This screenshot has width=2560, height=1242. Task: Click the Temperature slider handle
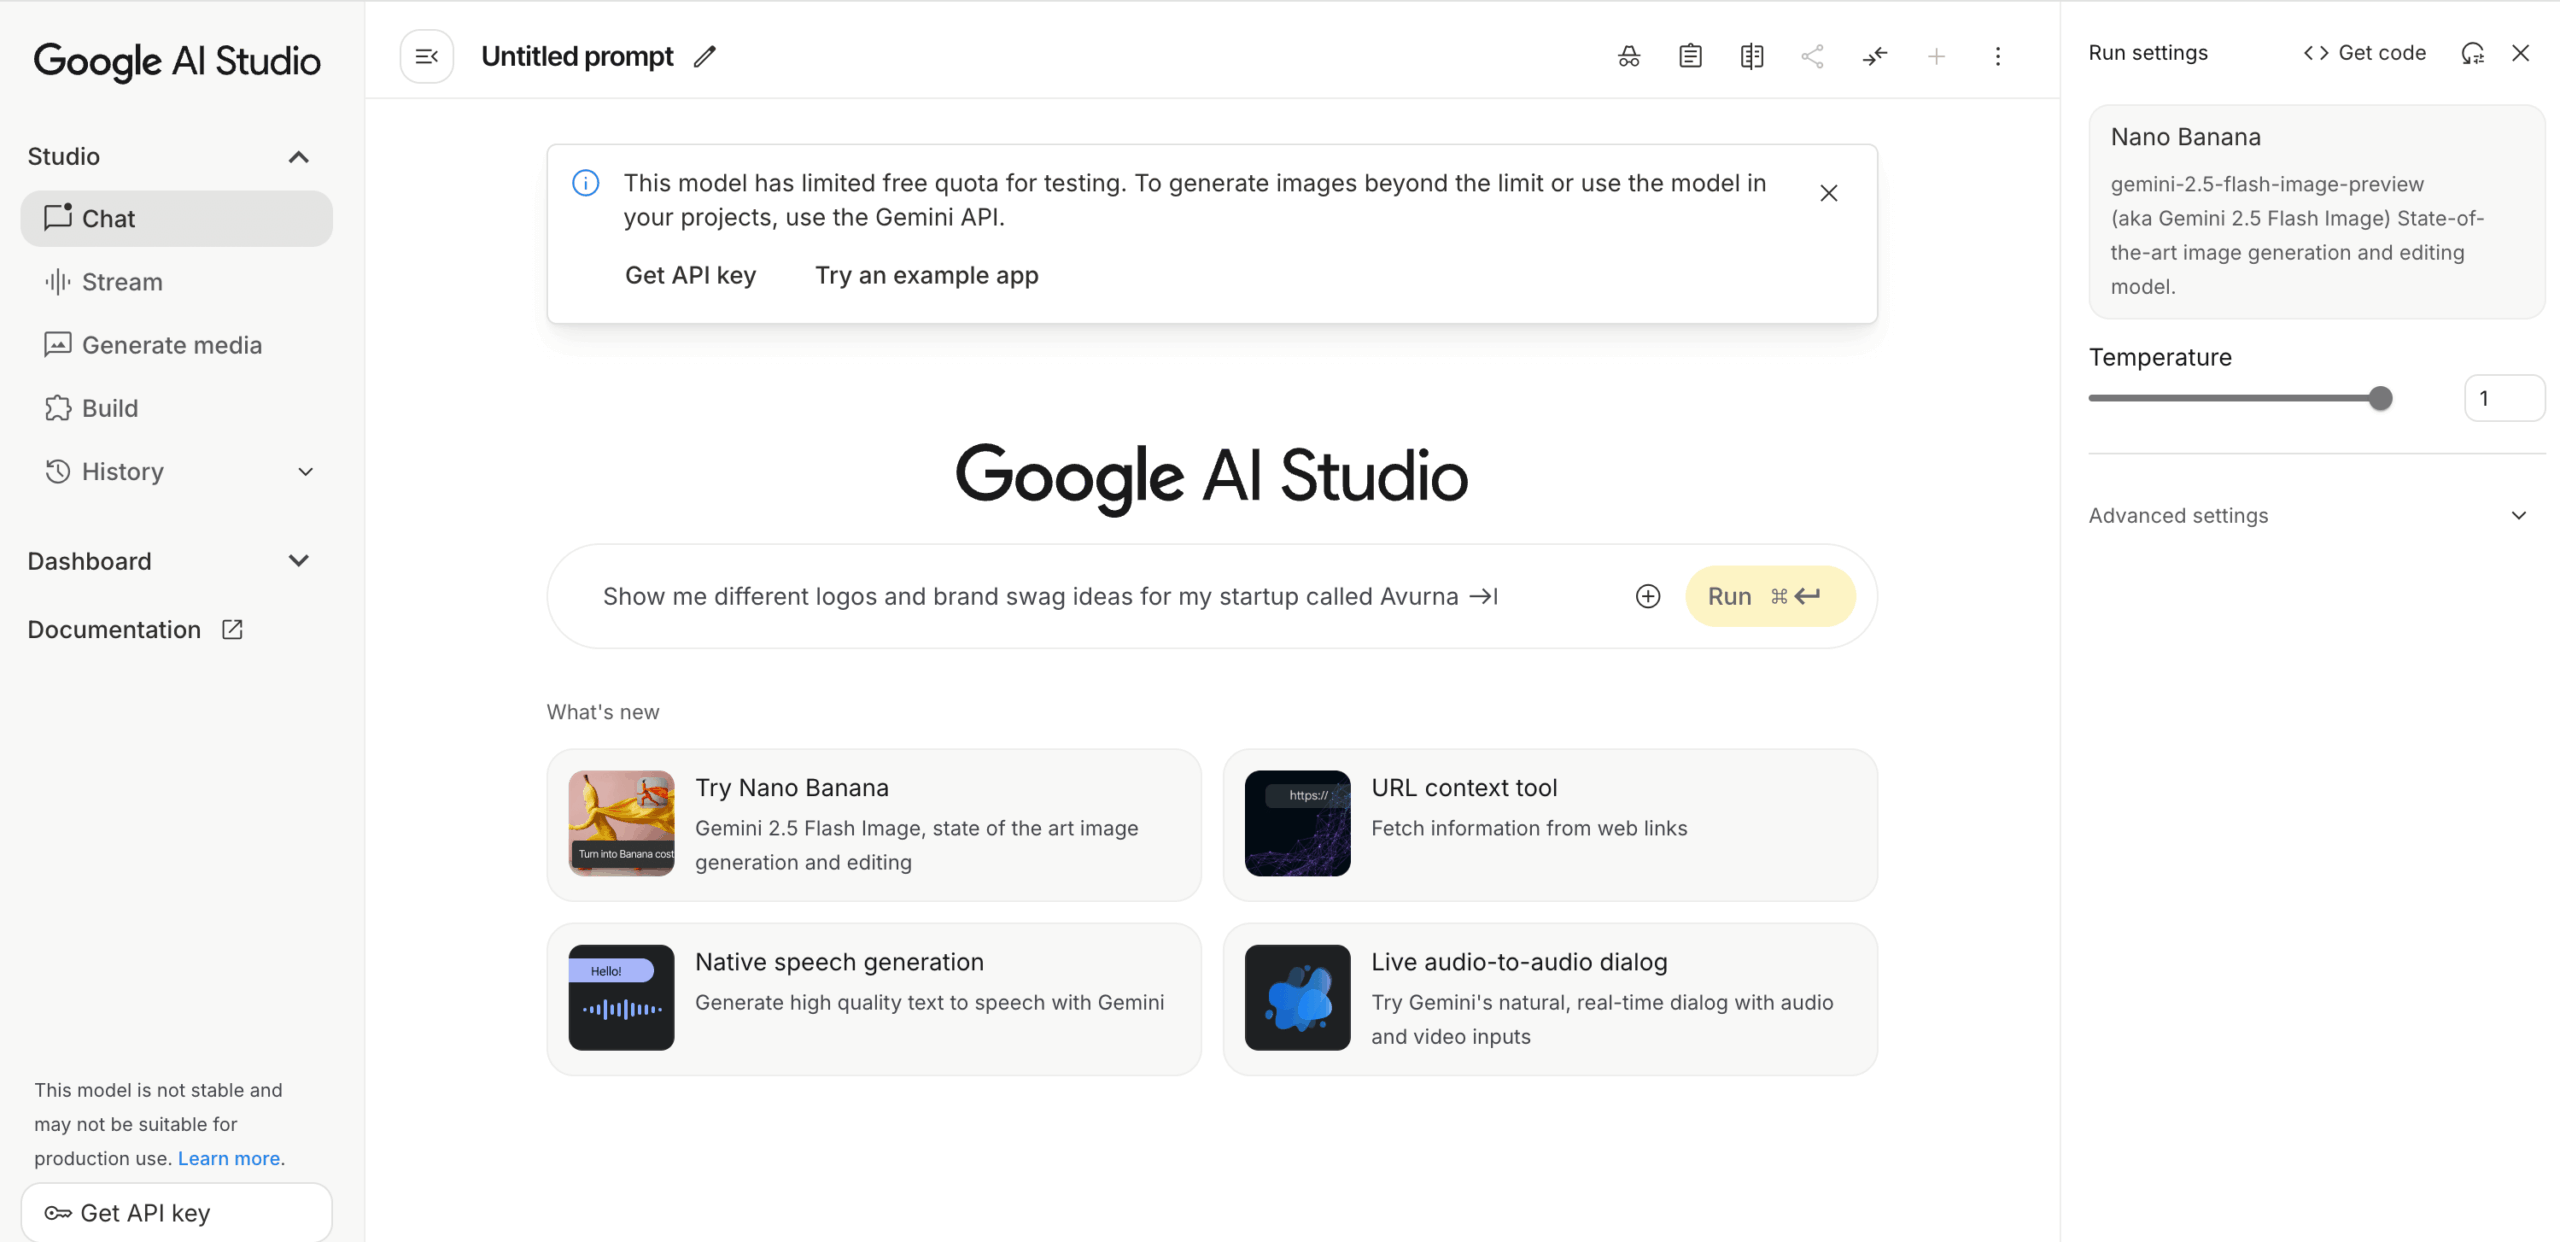click(2380, 398)
